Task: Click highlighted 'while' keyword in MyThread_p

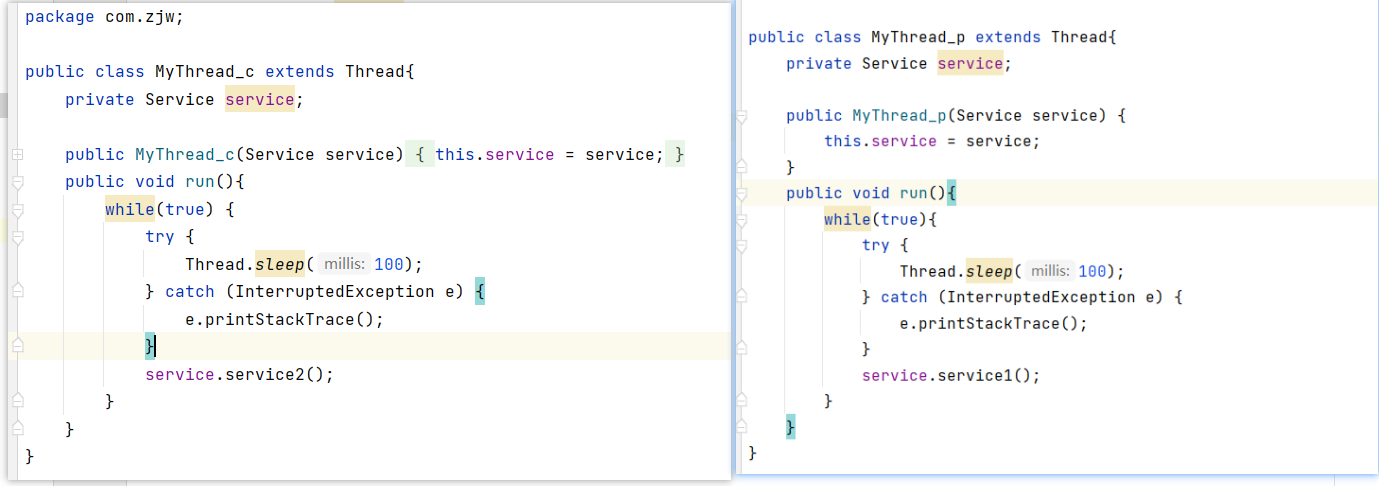Action: click(x=847, y=219)
